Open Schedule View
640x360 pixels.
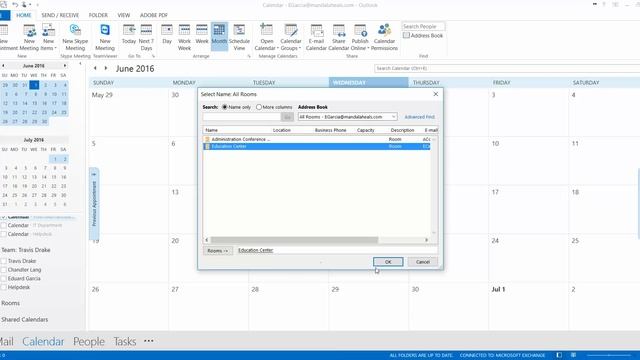tap(239, 37)
